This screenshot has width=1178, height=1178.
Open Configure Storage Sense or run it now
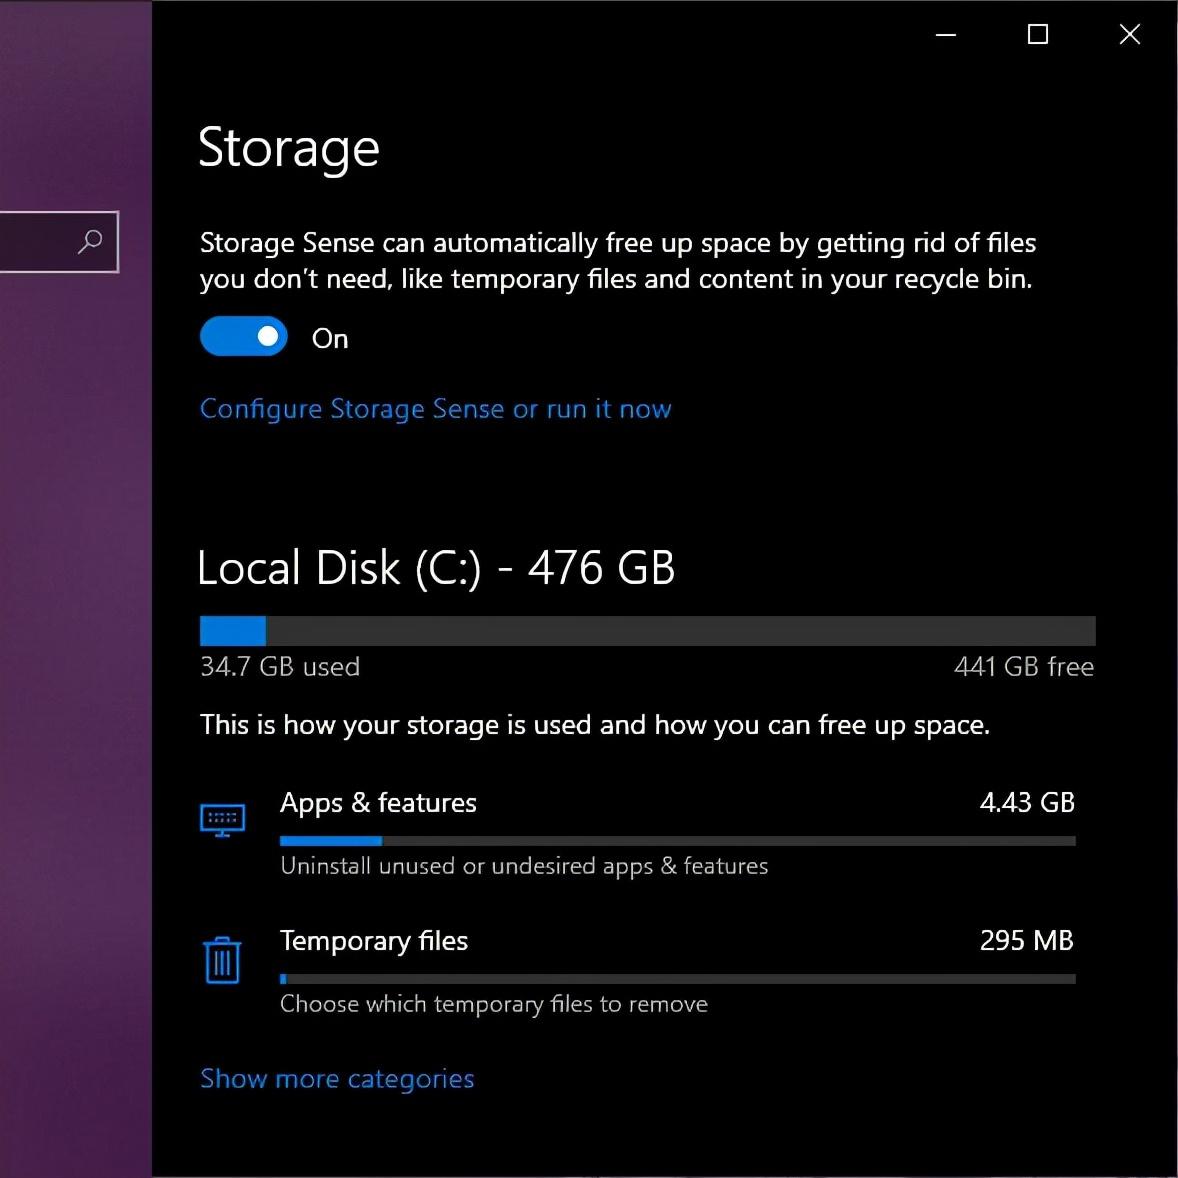coord(435,408)
